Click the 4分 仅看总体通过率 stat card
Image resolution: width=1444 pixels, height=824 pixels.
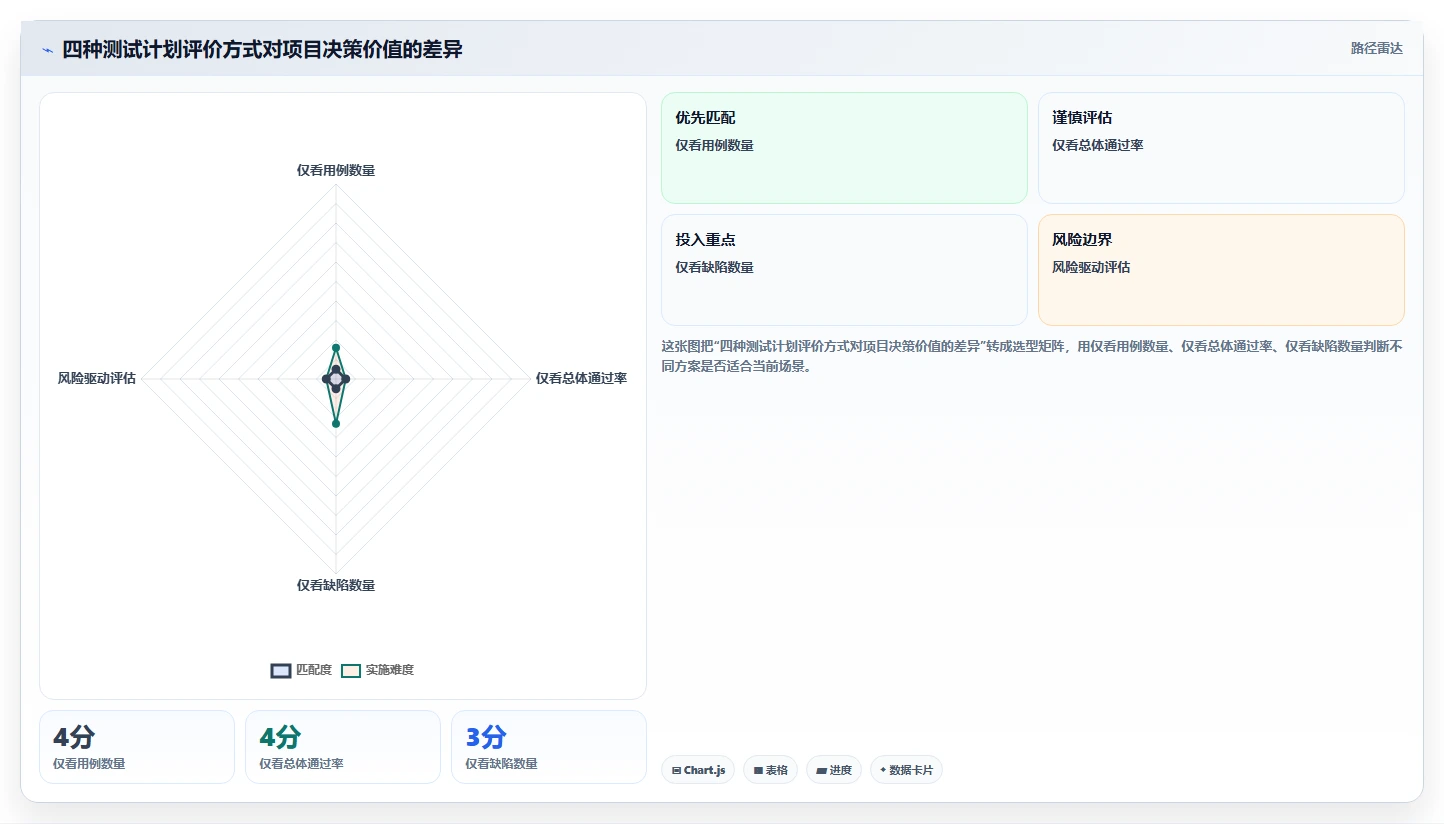[343, 747]
